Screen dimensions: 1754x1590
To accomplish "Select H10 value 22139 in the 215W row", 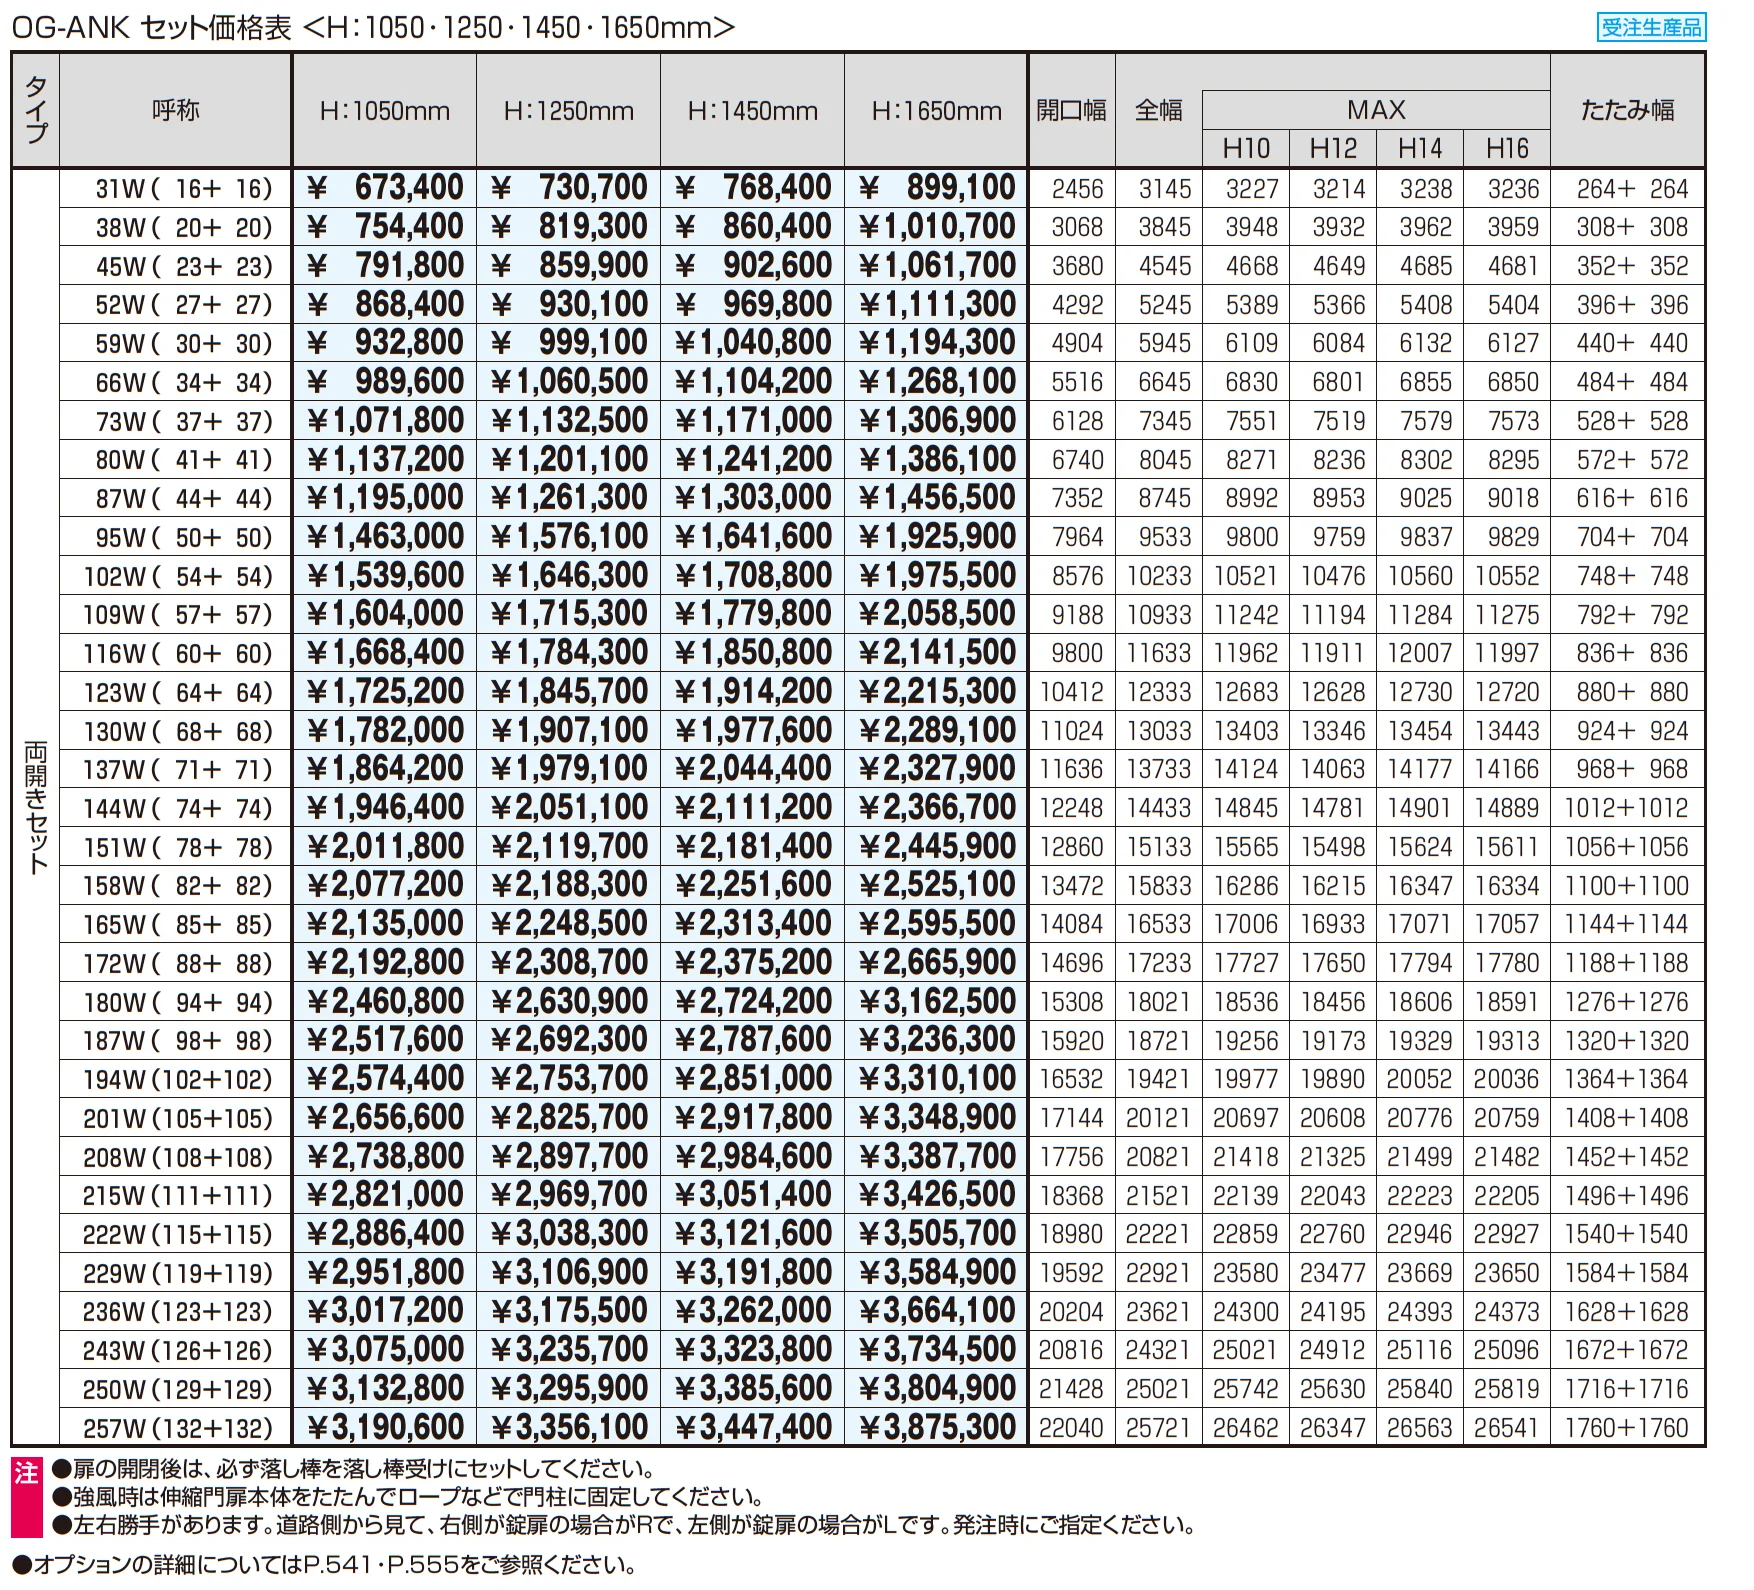I will tap(1246, 1196).
